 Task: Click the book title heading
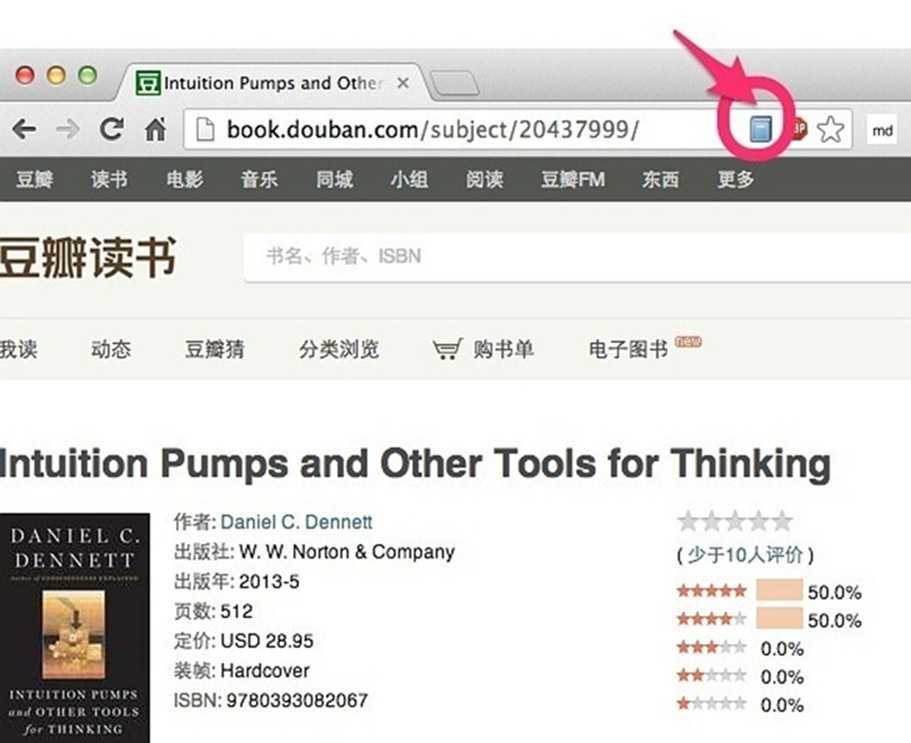pyautogui.click(x=415, y=464)
